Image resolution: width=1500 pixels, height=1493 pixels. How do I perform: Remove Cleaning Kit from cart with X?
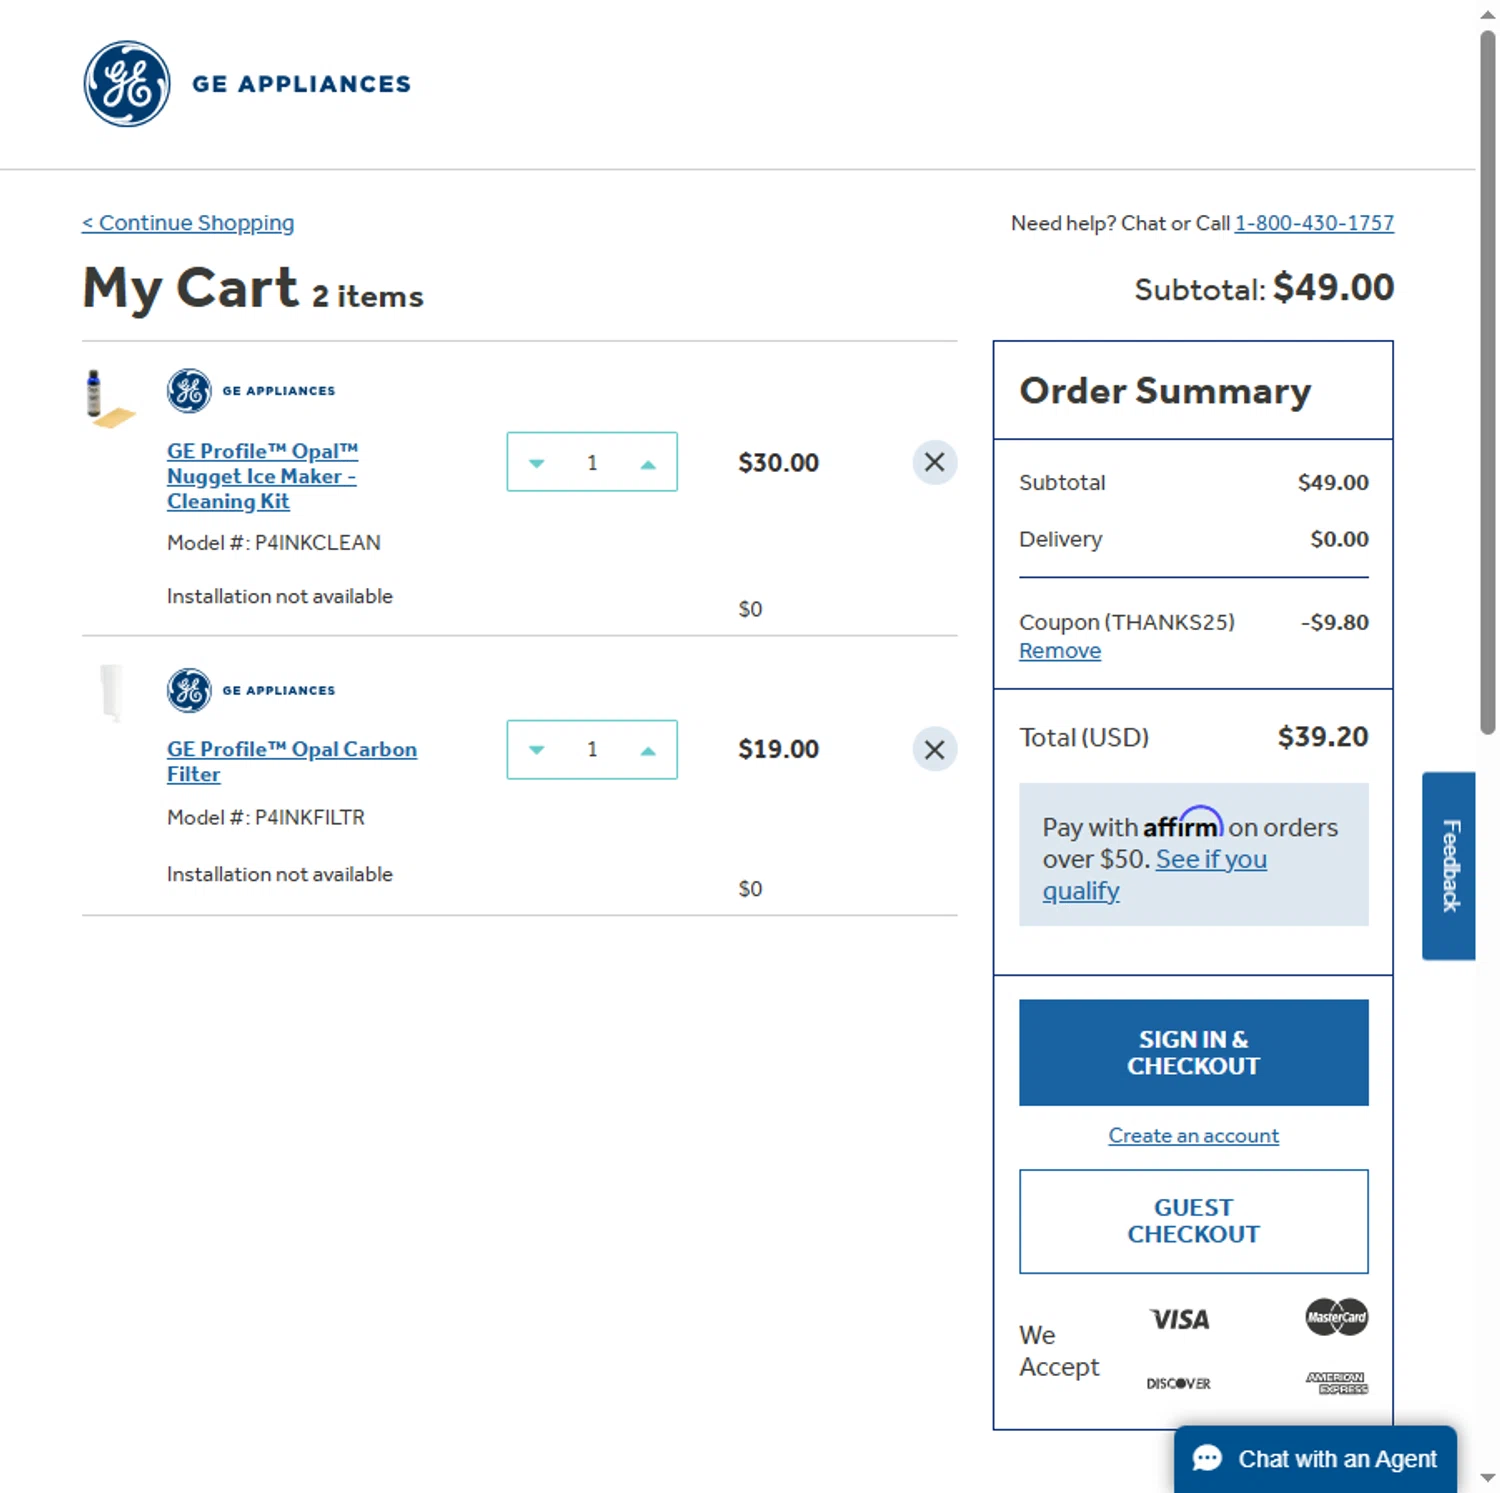pyautogui.click(x=934, y=462)
